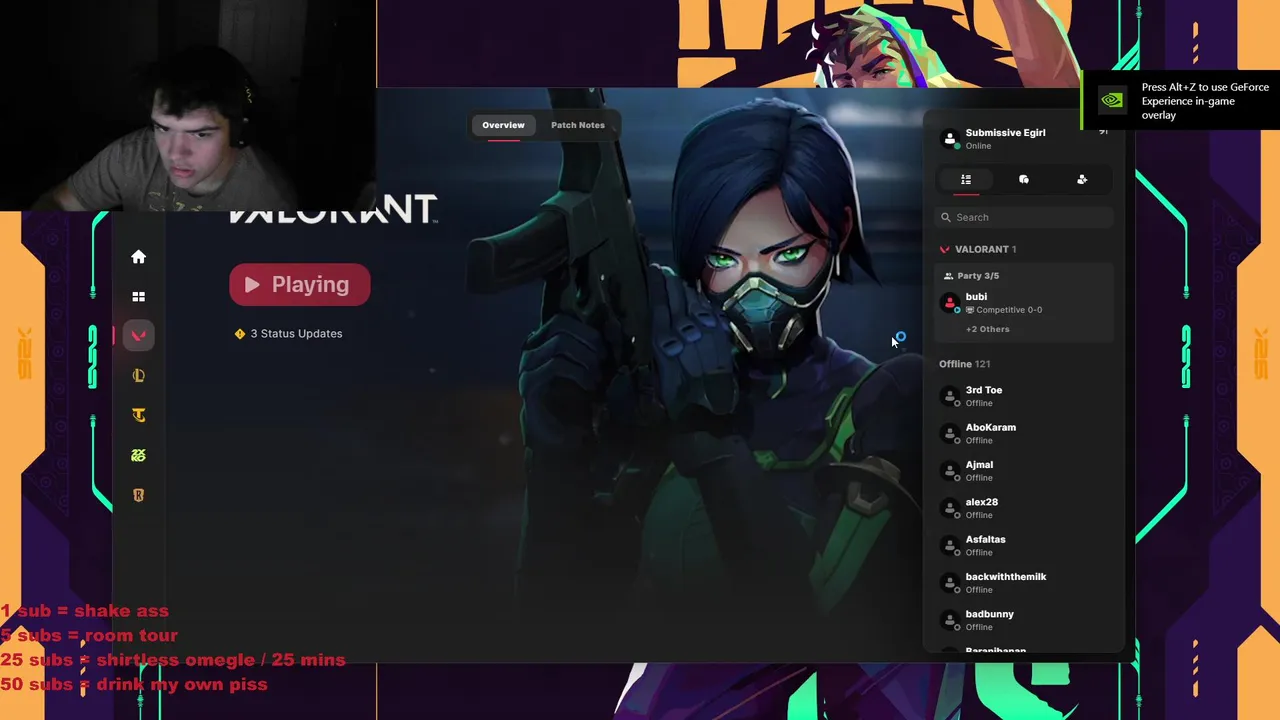Click the NVIDIA GeForce overlay logo
This screenshot has width=1280, height=720.
[1112, 100]
